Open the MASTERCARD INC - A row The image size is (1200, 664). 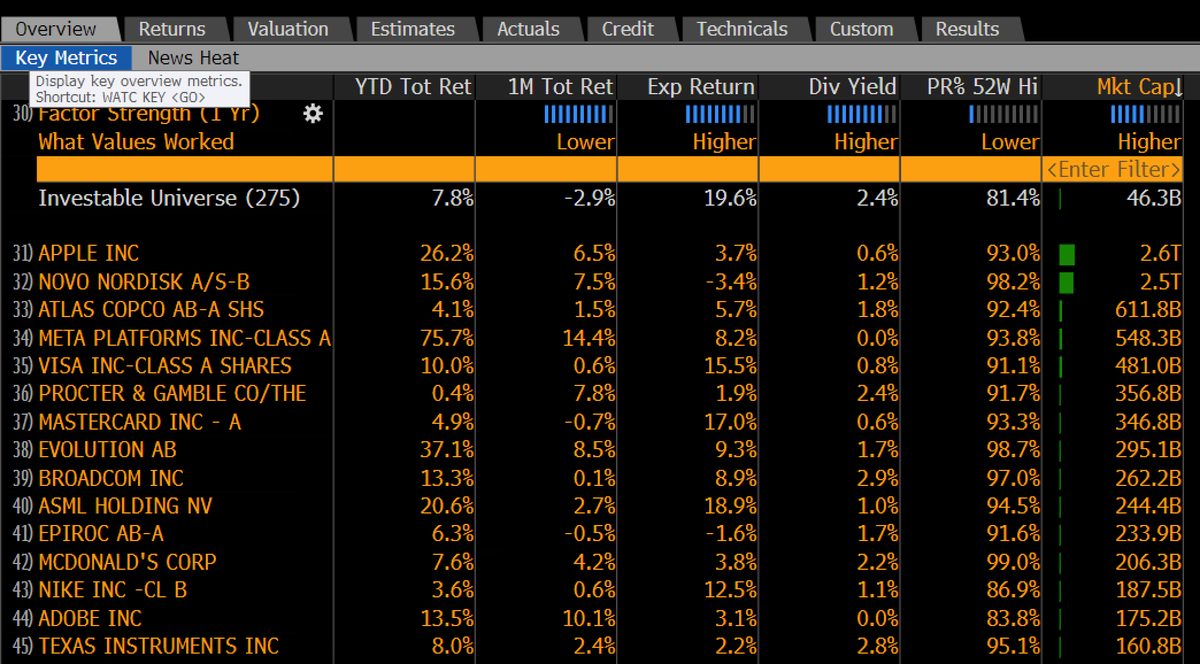139,422
